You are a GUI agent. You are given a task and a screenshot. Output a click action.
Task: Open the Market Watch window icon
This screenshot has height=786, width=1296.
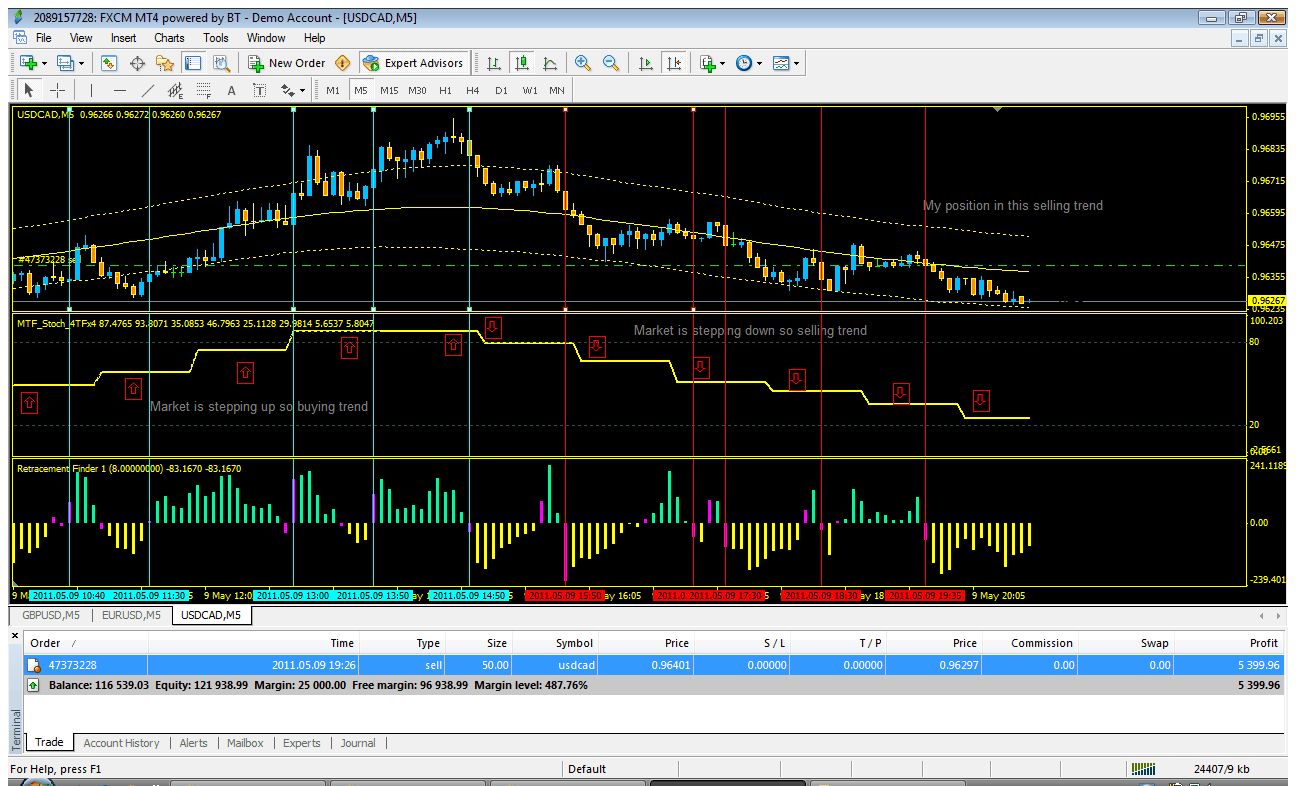[x=109, y=63]
